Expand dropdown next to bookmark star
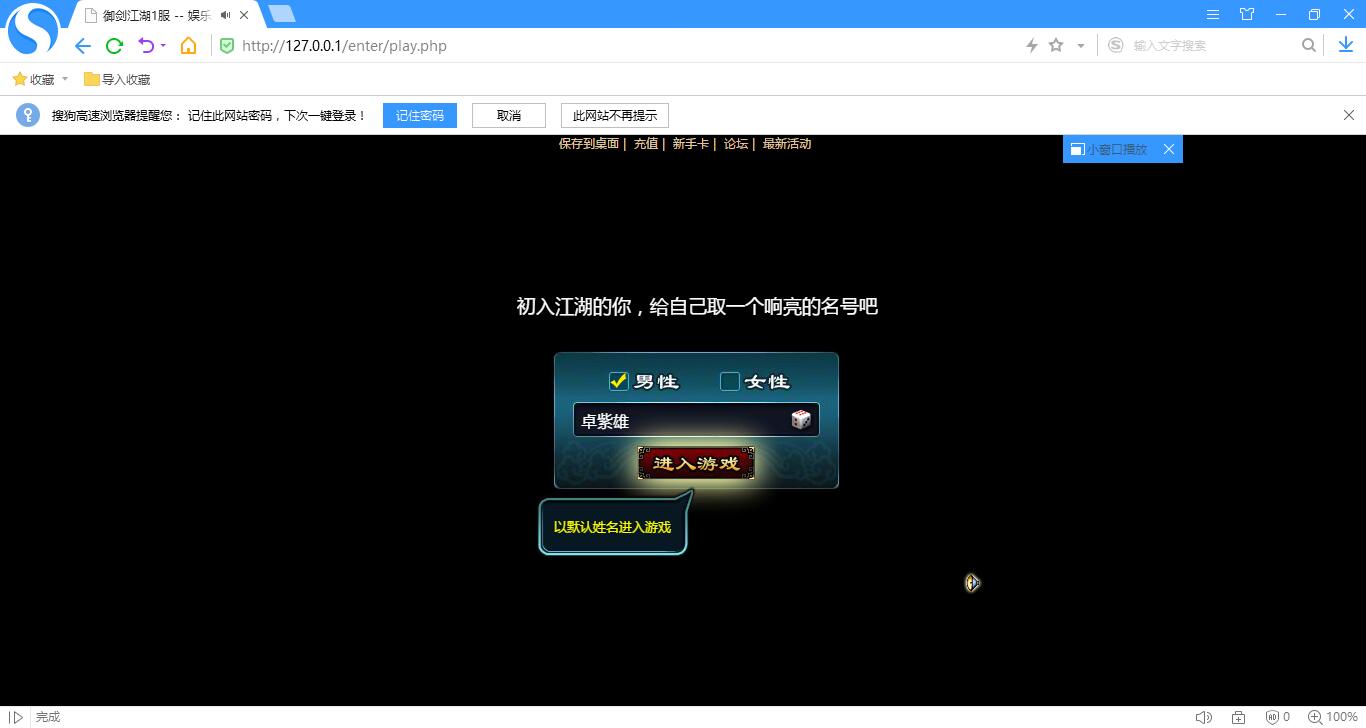 (1081, 46)
